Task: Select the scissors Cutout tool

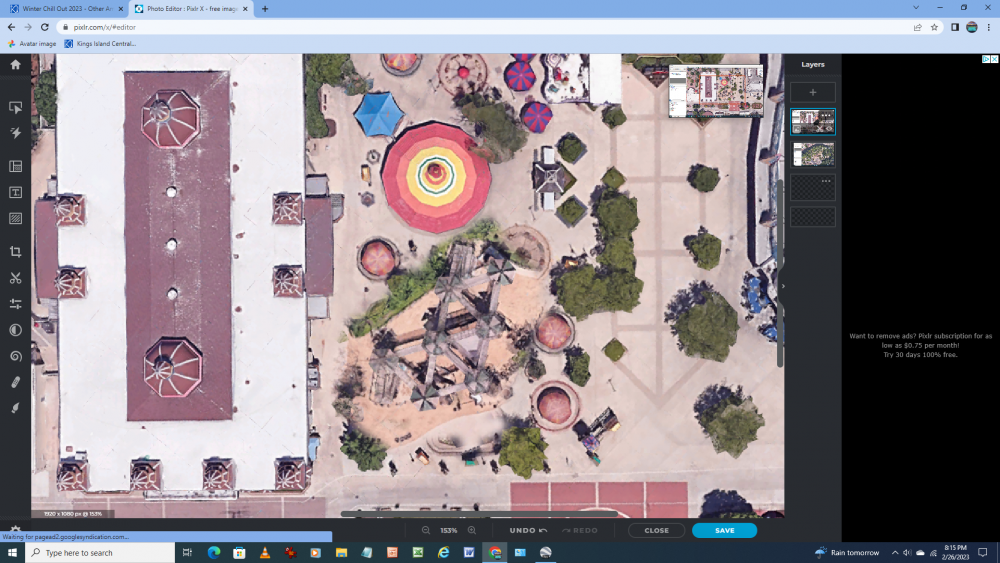Action: [x=15, y=278]
